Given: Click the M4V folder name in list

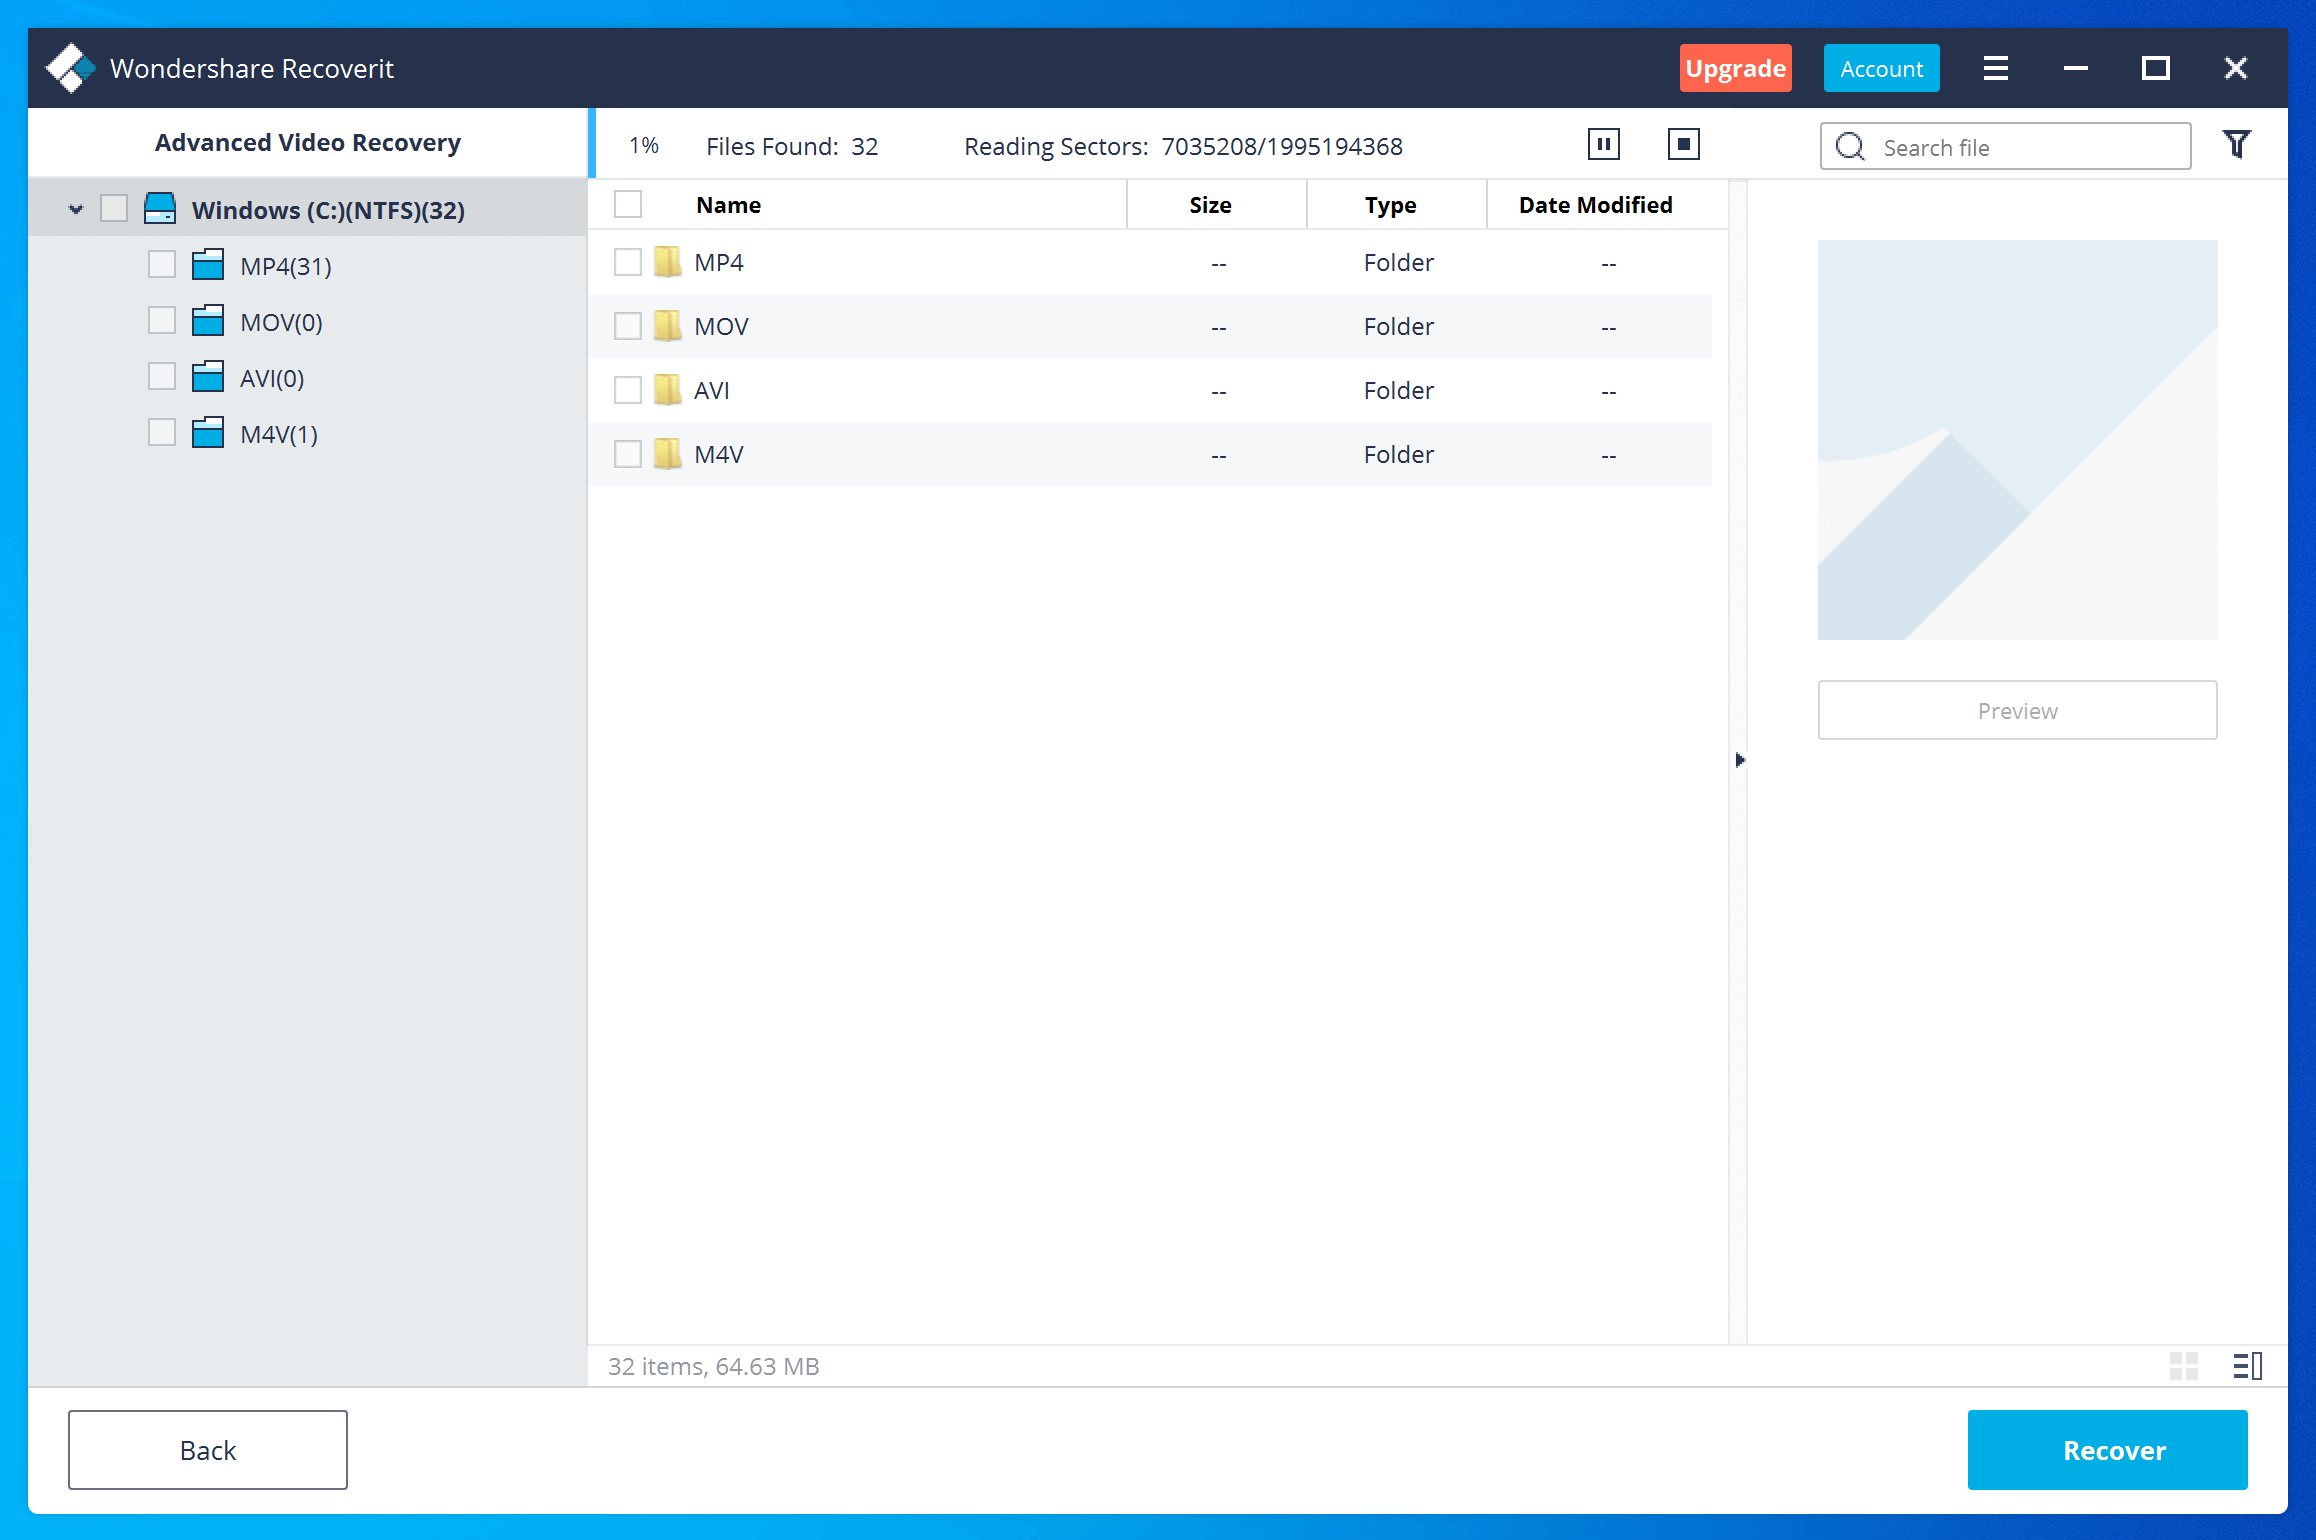Looking at the screenshot, I should [x=719, y=454].
